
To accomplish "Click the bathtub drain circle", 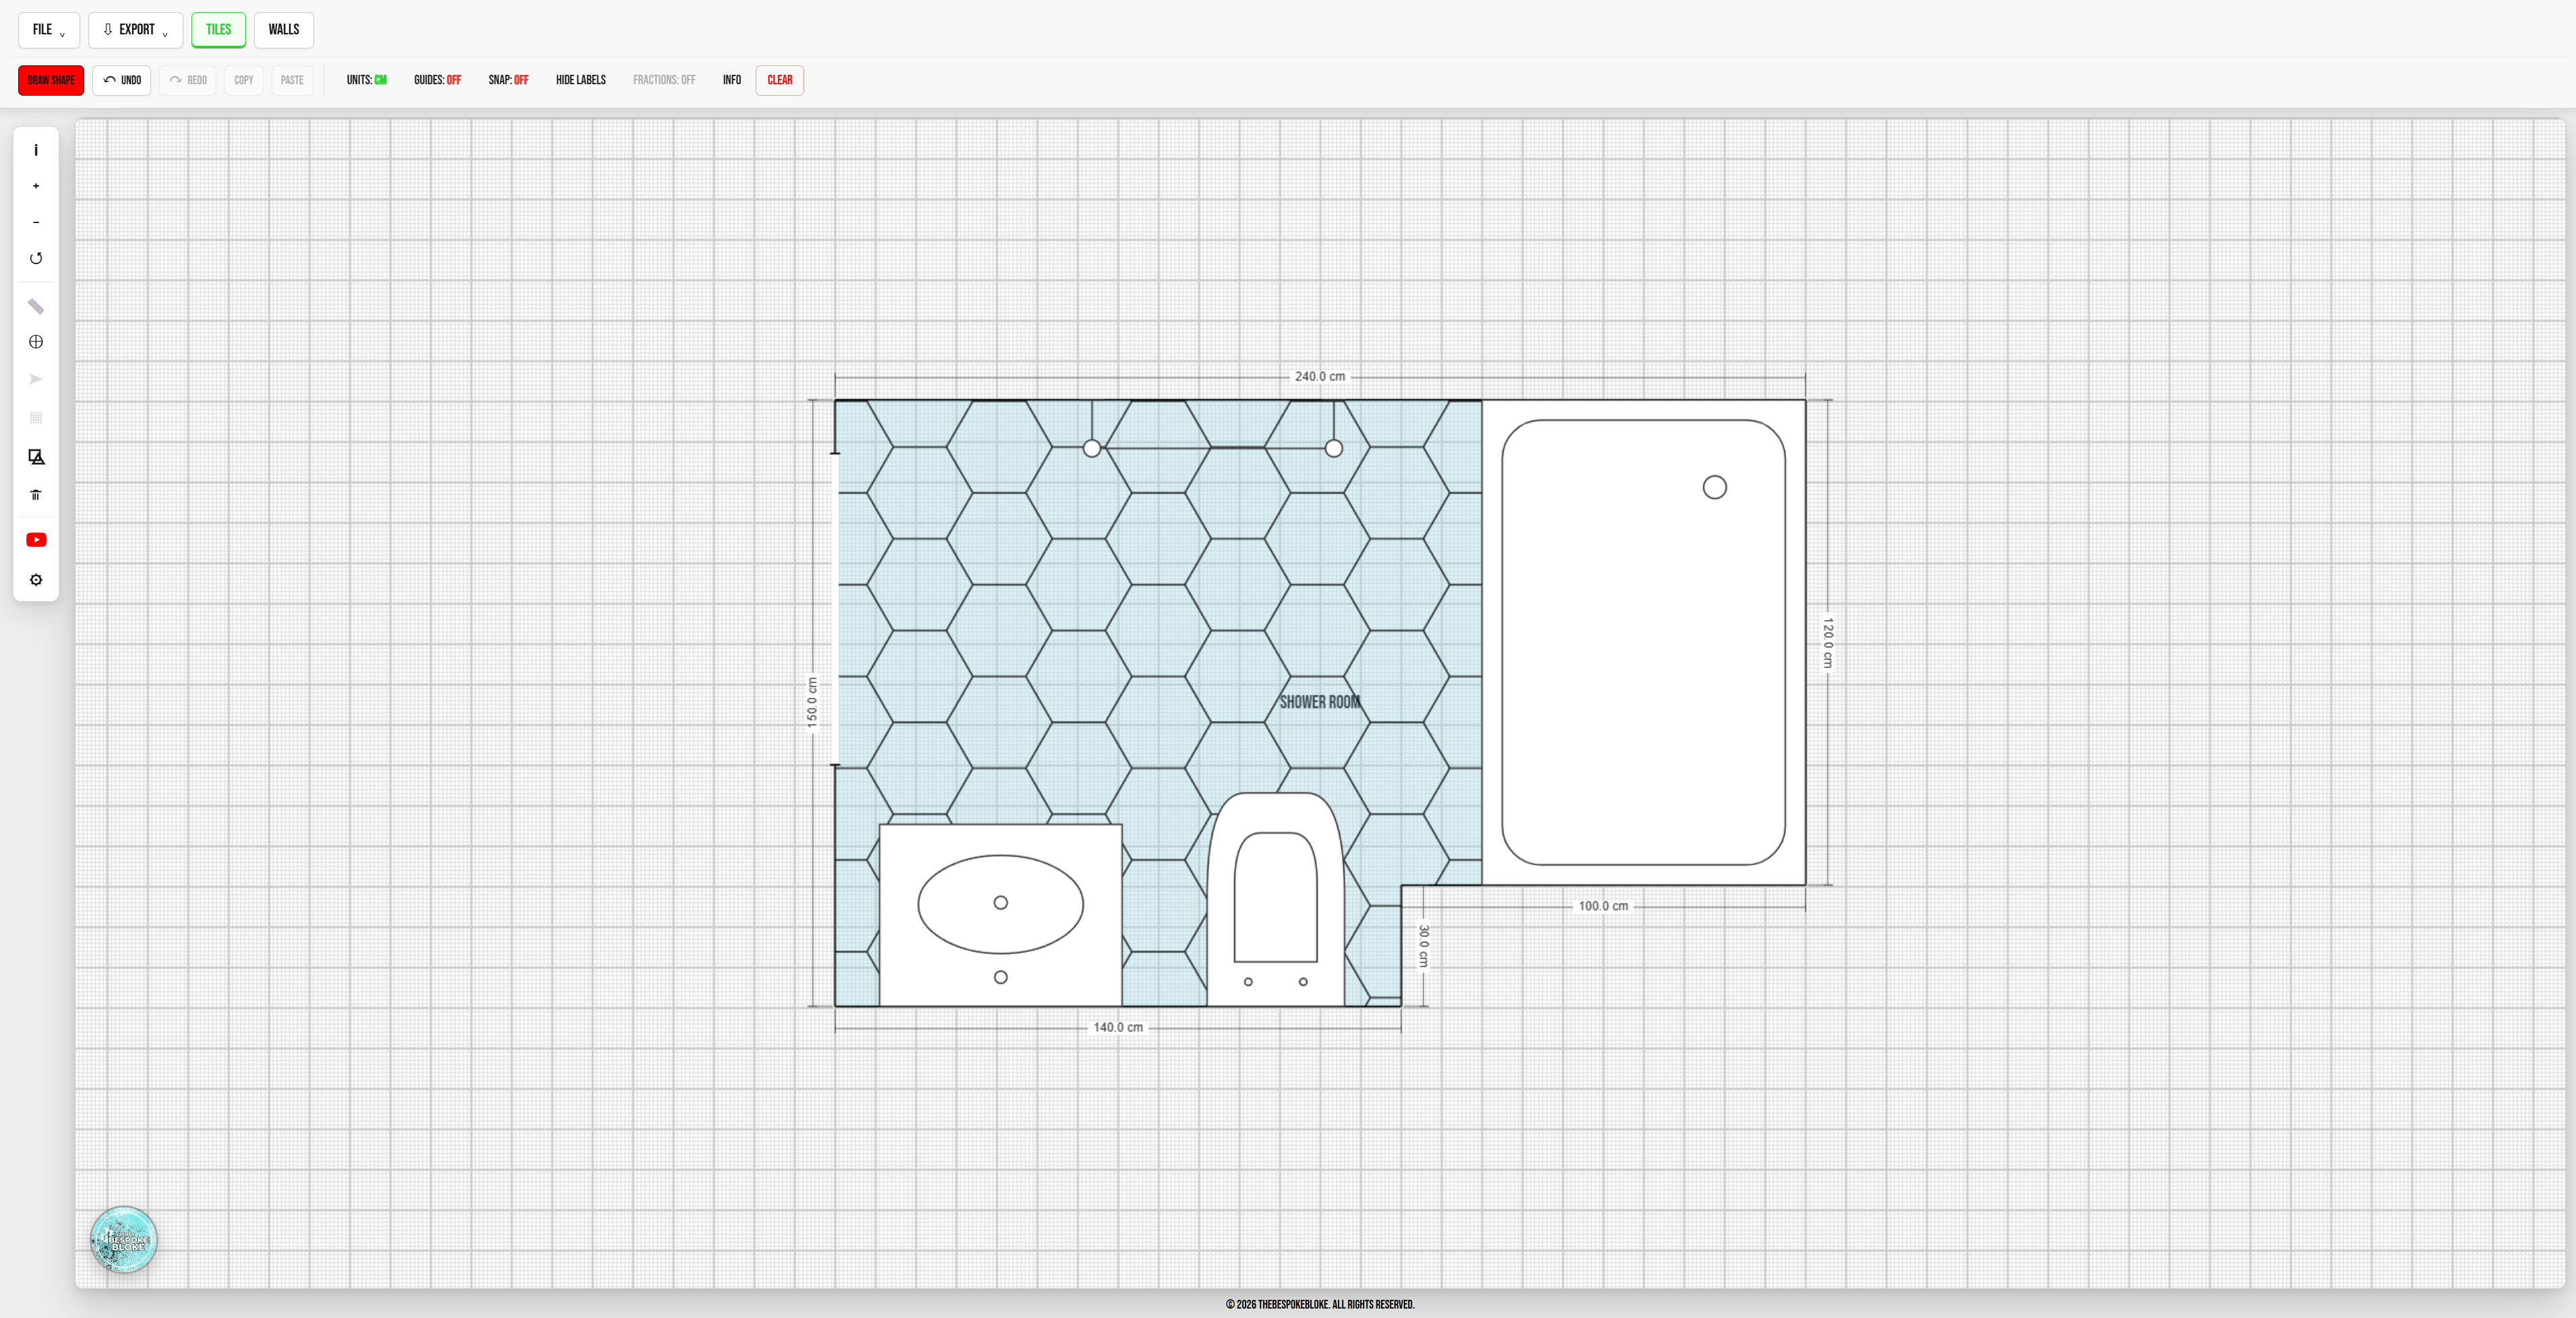I will (x=1714, y=487).
